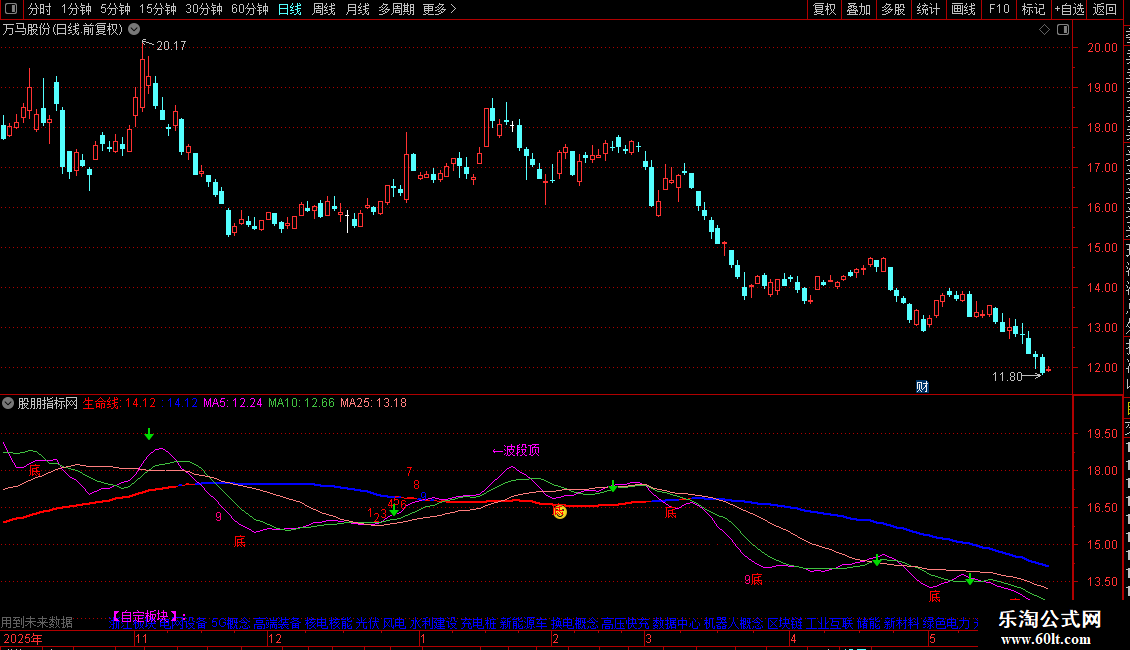Click the 9底 label in the indicator pane

pos(753,579)
